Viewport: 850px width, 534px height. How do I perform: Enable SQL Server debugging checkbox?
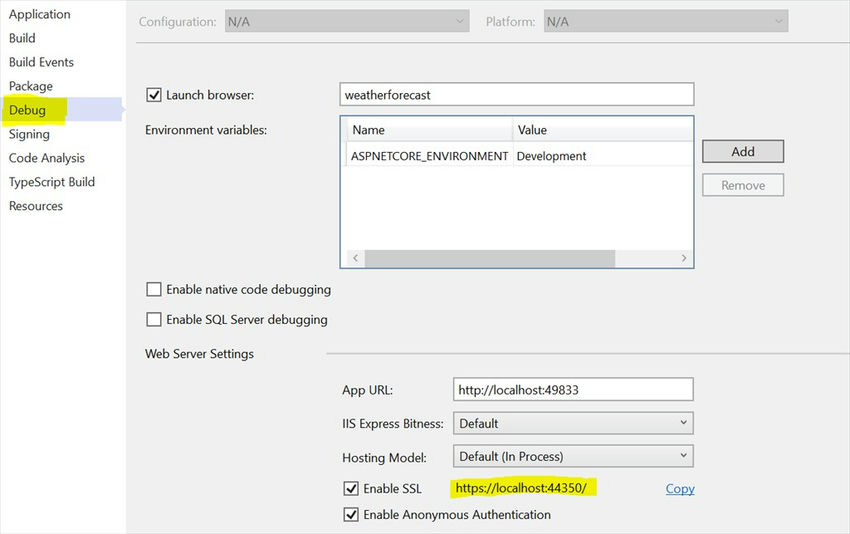pos(154,319)
